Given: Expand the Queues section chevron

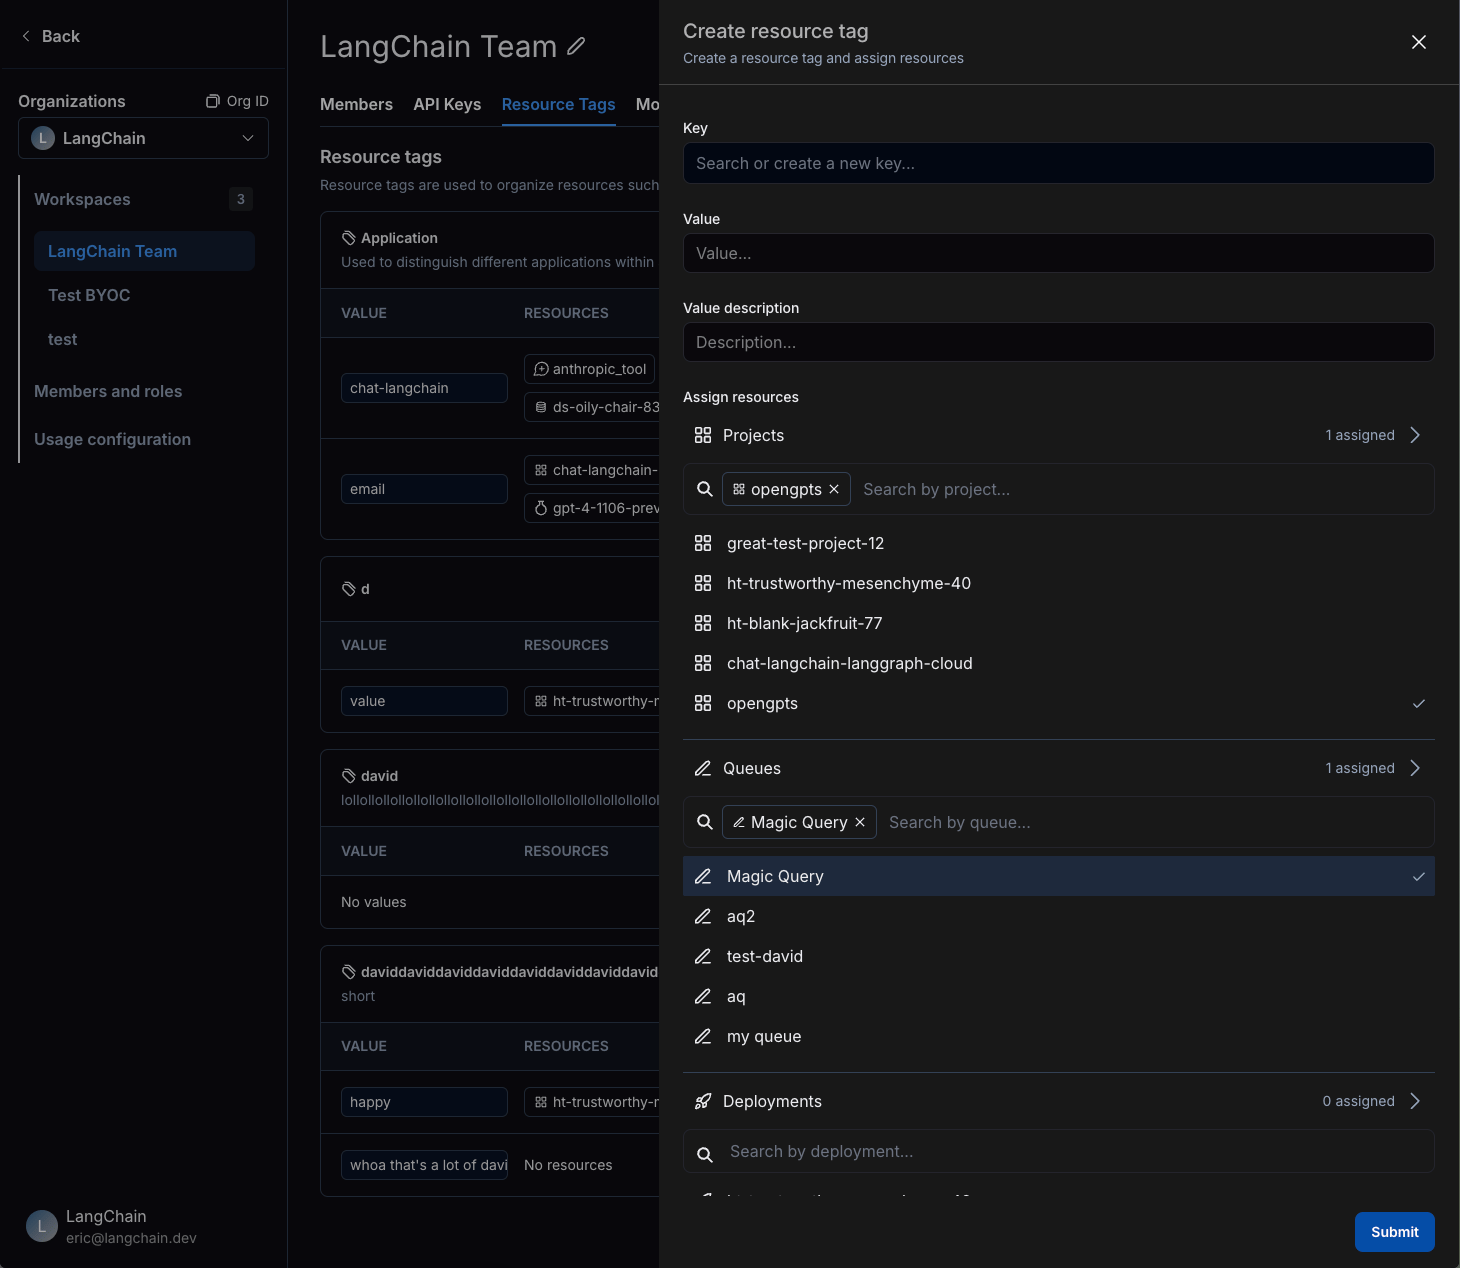Looking at the screenshot, I should click(x=1415, y=768).
